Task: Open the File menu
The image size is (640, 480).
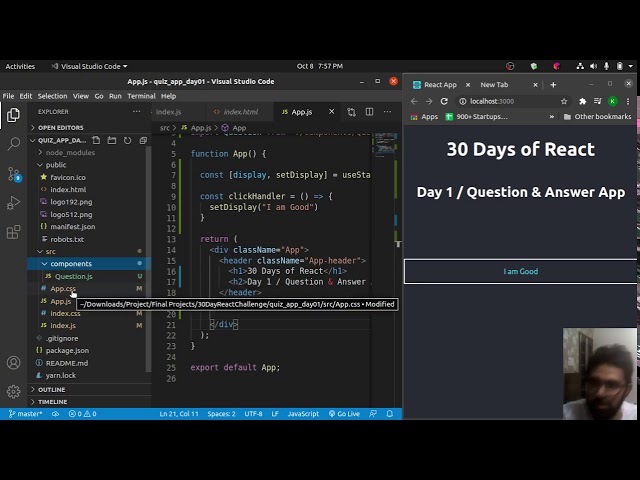Action: 8,96
